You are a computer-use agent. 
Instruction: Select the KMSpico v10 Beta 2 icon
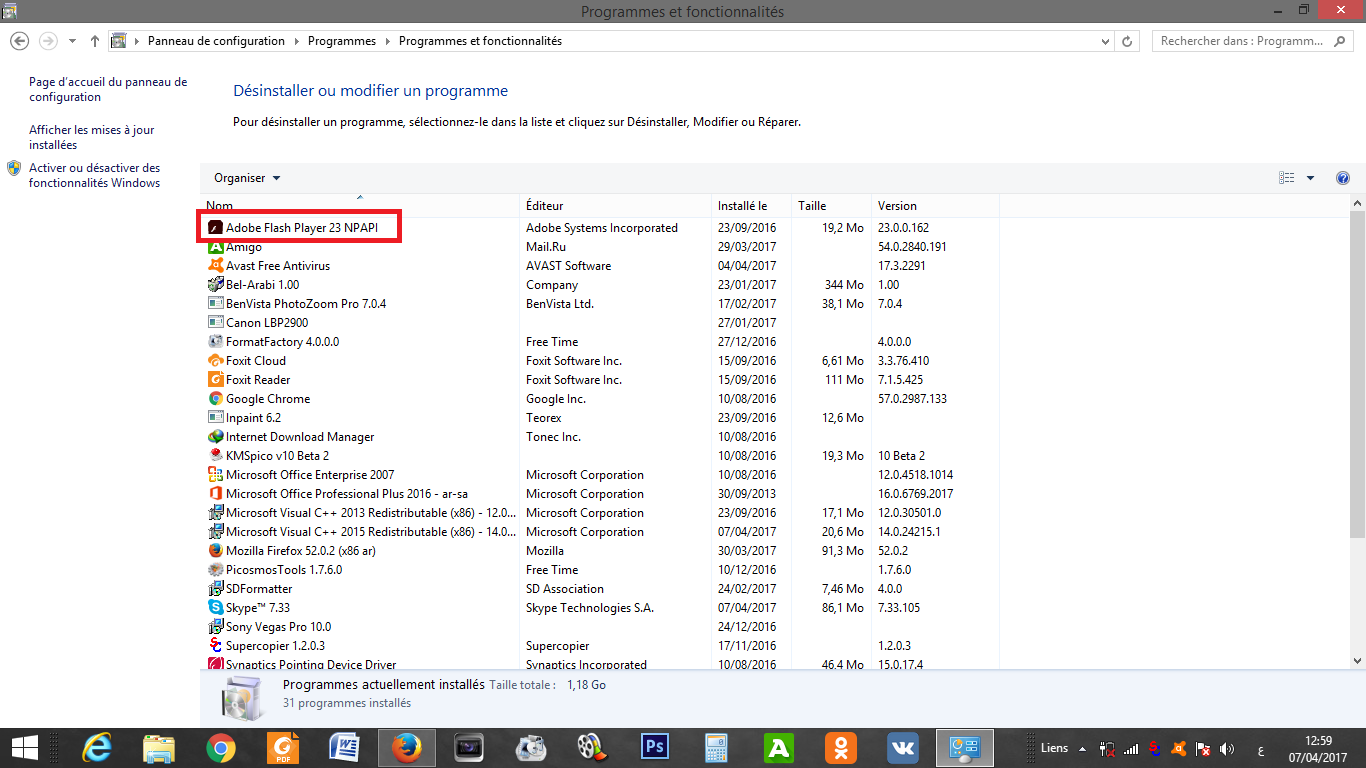tap(215, 456)
